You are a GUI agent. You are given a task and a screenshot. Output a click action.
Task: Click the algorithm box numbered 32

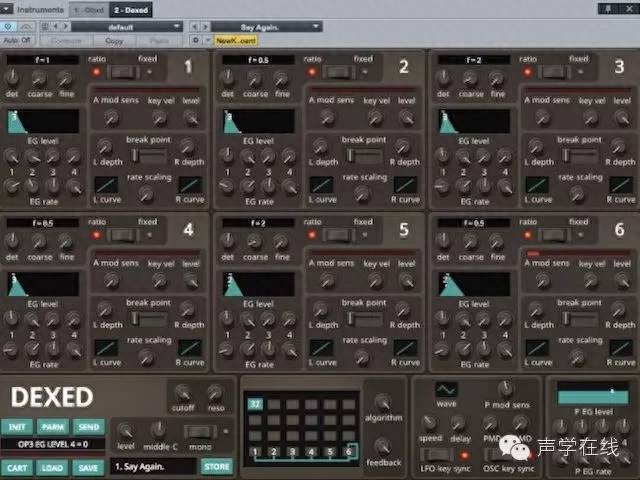(255, 404)
